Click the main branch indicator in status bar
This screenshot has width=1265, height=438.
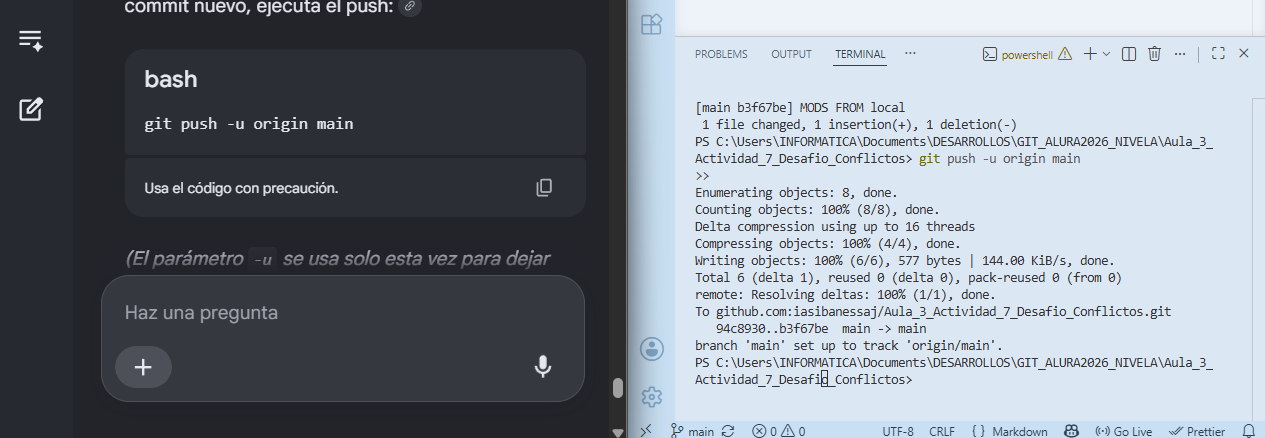point(692,431)
